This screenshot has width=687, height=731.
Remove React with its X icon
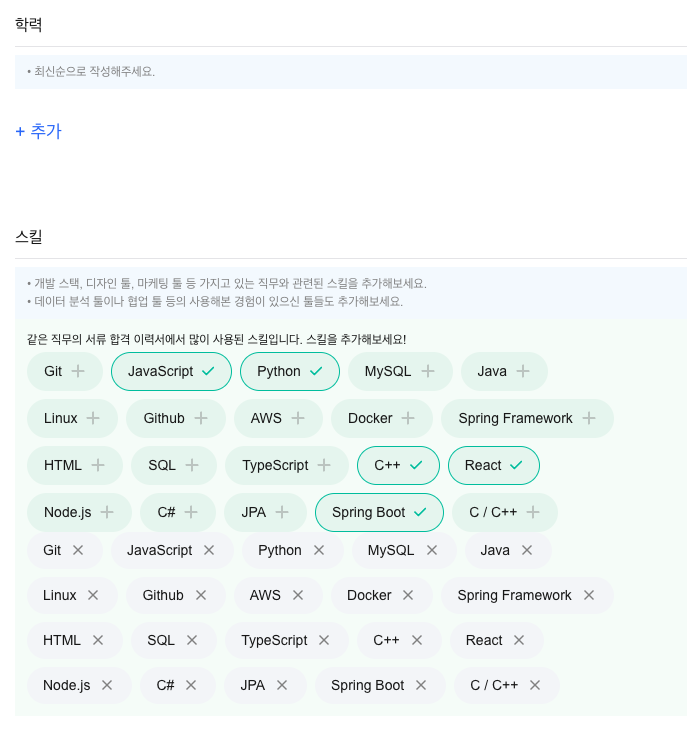pyautogui.click(x=519, y=641)
